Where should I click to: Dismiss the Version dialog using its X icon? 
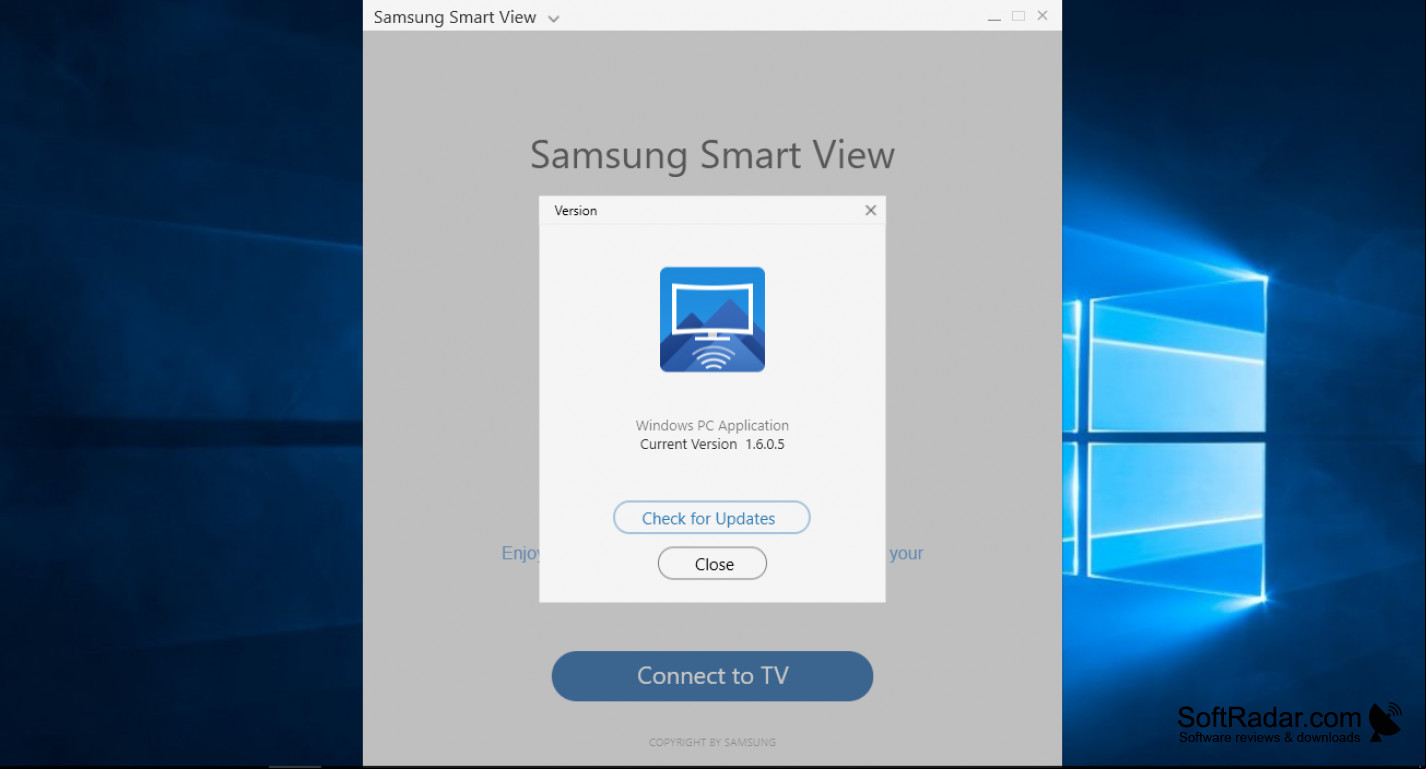[870, 210]
